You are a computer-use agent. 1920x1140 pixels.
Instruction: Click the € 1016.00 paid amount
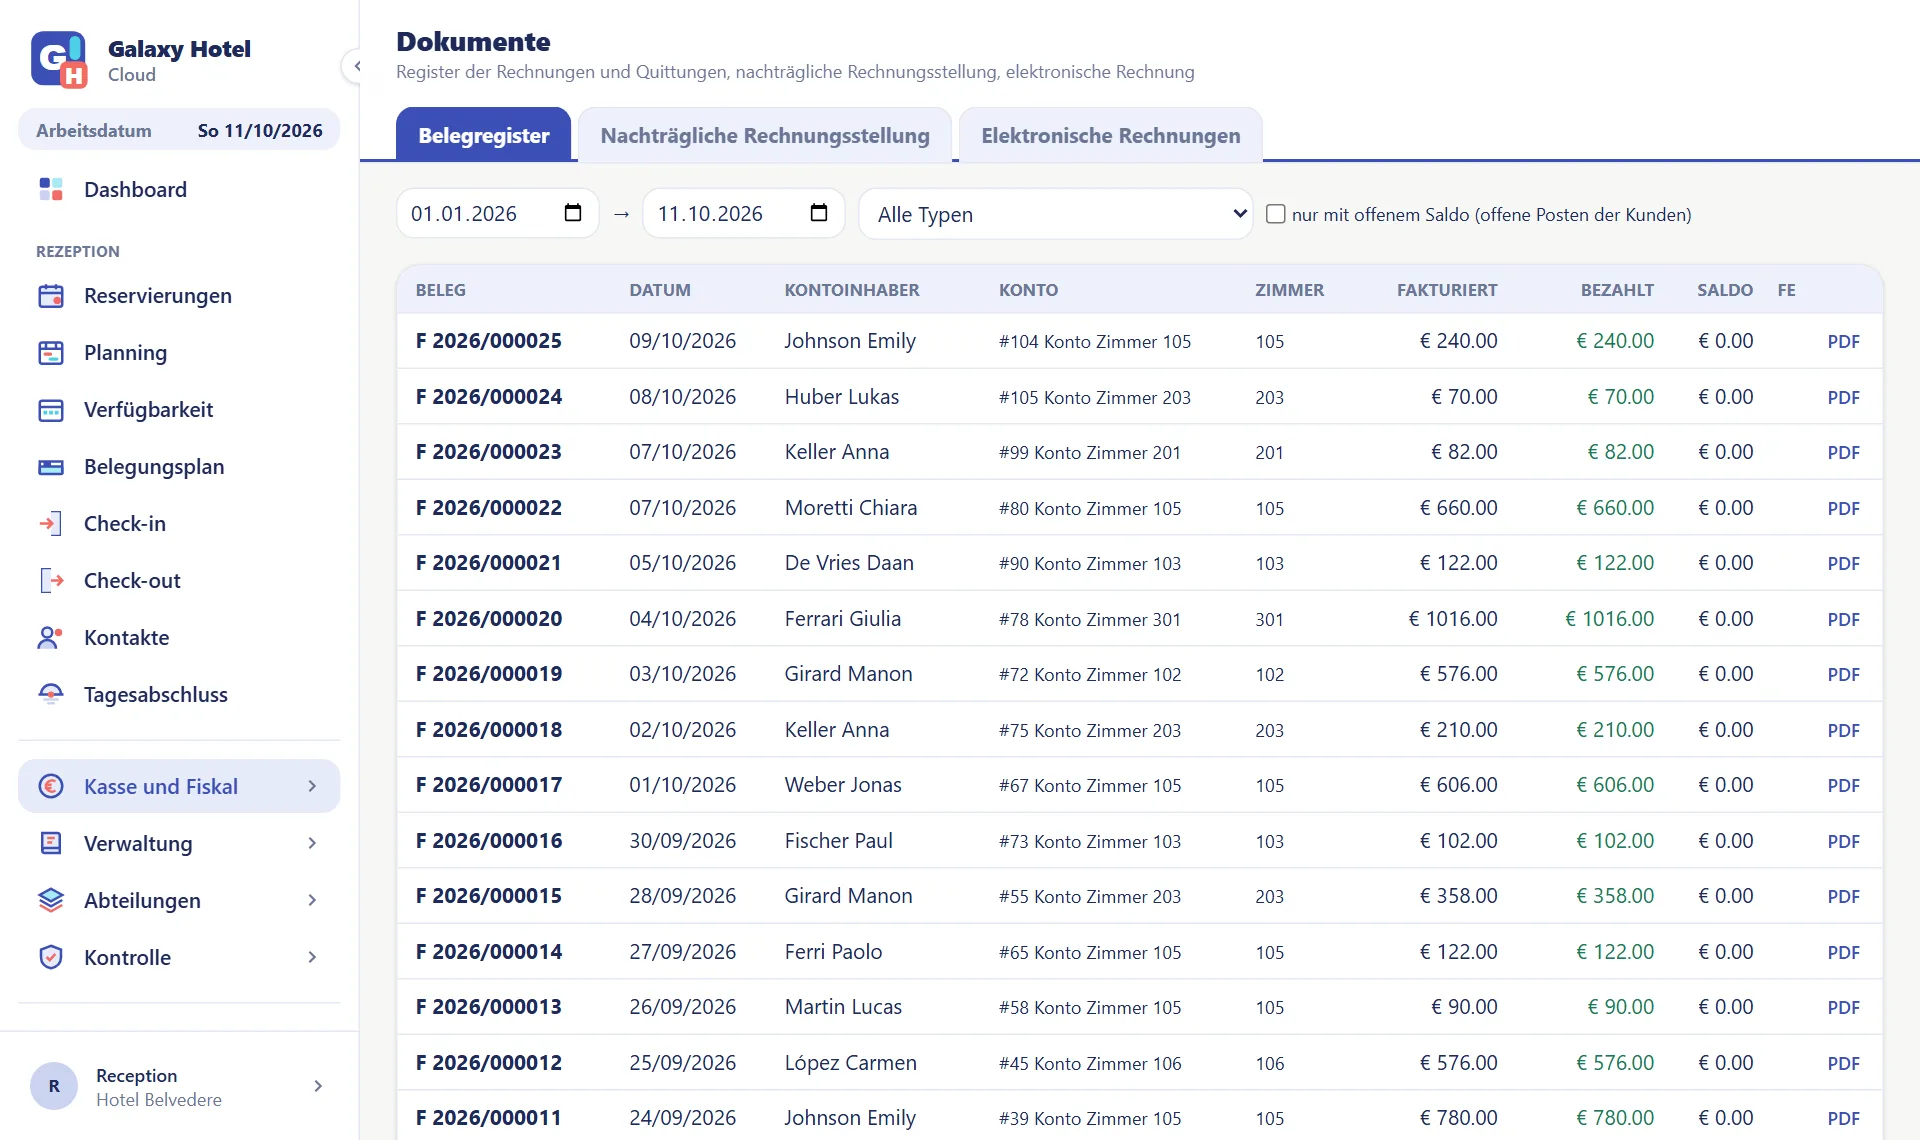pyautogui.click(x=1610, y=619)
